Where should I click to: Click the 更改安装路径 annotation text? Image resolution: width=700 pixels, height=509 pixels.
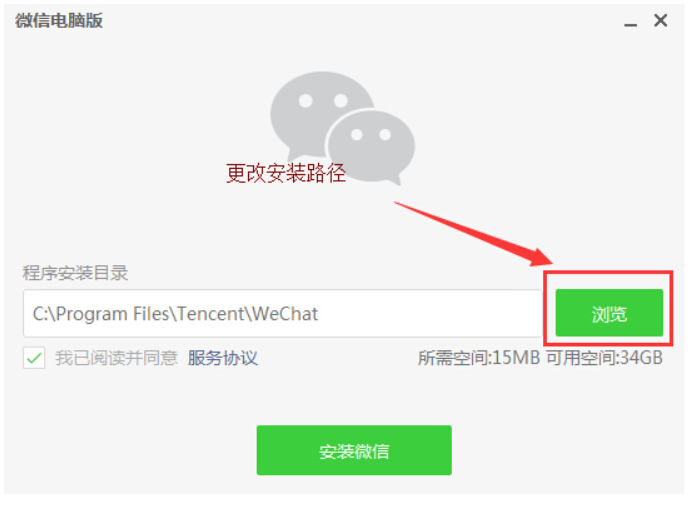[286, 173]
